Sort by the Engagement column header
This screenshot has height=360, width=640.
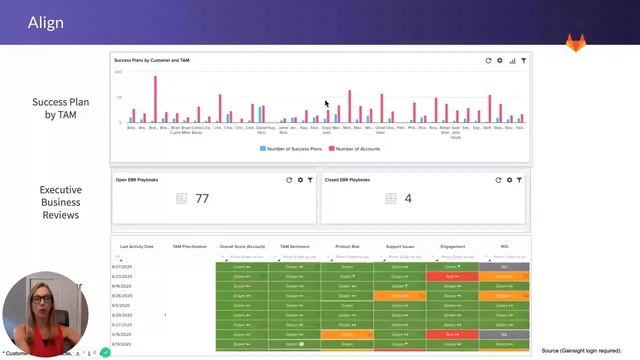pyautogui.click(x=453, y=247)
